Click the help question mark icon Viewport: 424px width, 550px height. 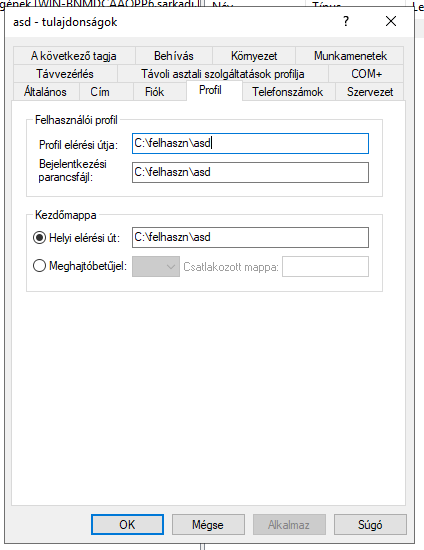click(346, 22)
